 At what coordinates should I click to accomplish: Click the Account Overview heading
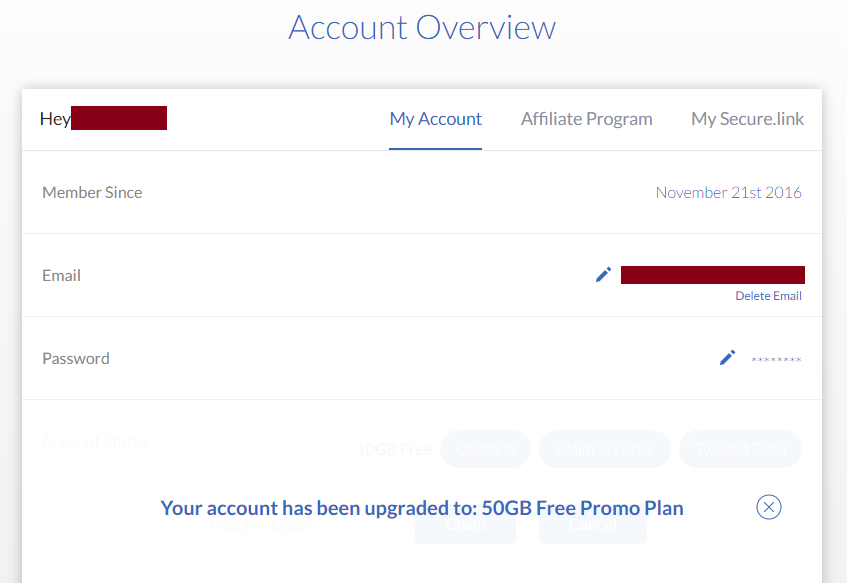(422, 26)
